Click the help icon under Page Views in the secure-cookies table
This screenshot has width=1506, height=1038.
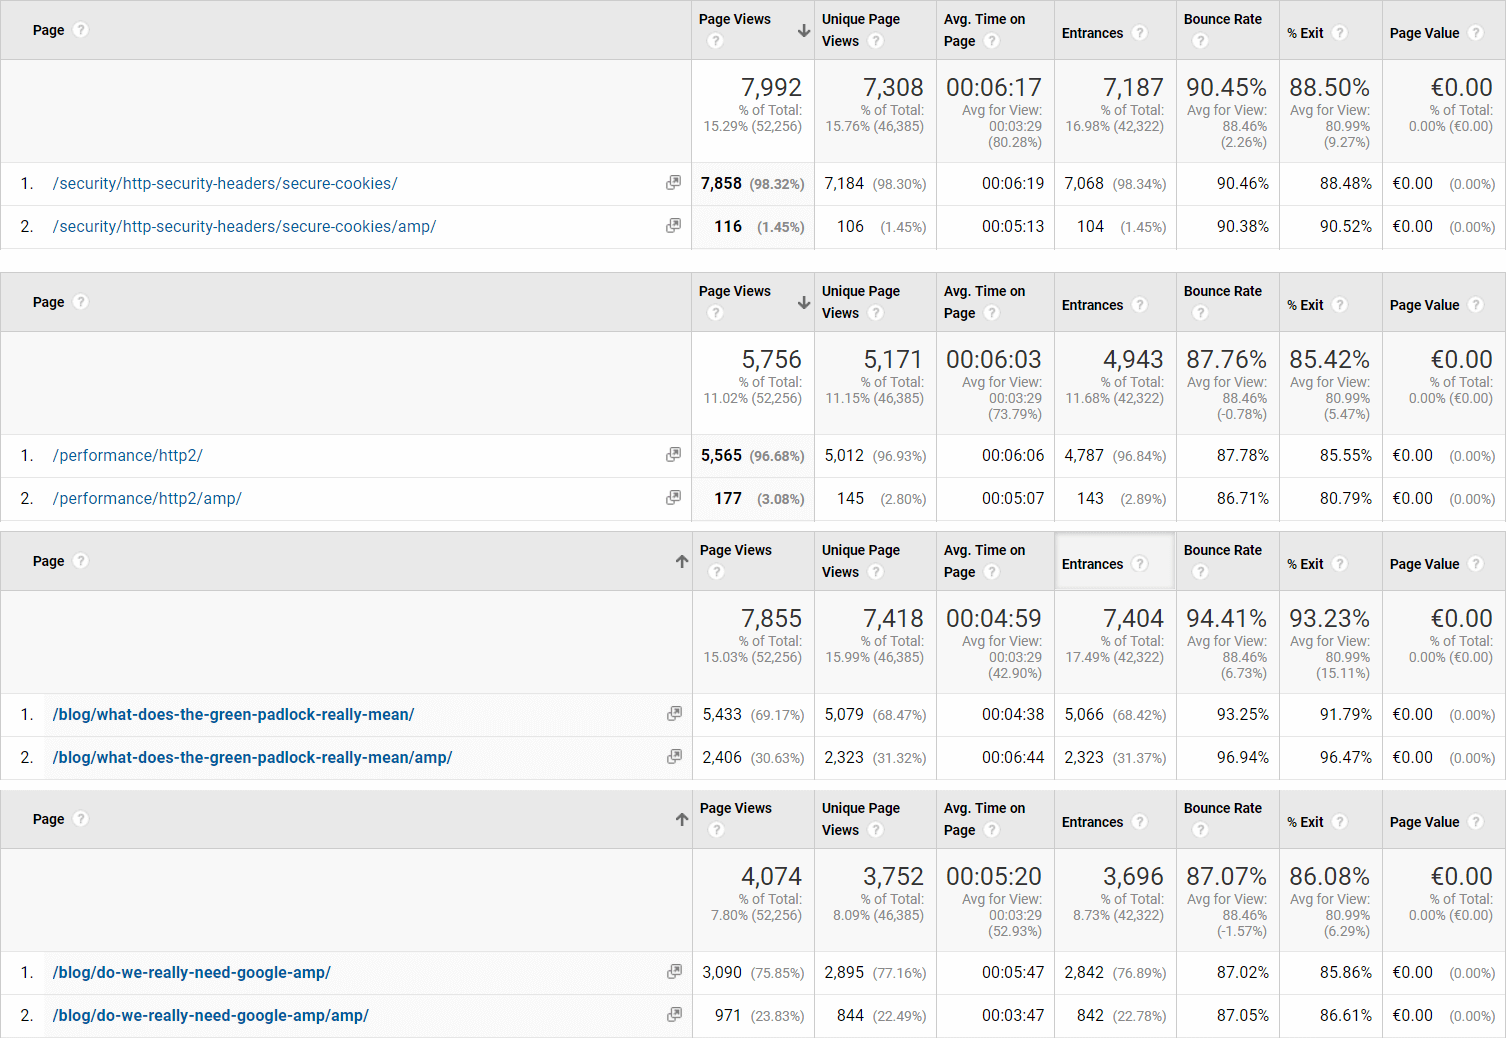pos(715,41)
